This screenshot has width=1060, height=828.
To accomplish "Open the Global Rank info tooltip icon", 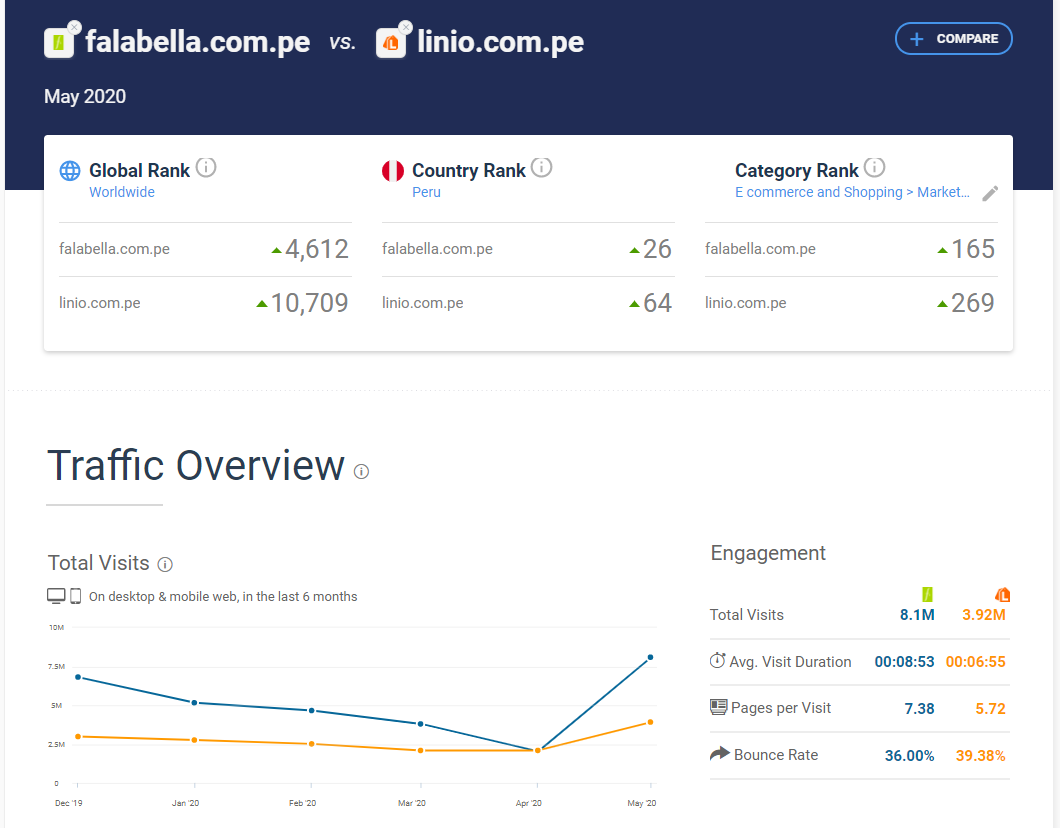I will coord(206,168).
